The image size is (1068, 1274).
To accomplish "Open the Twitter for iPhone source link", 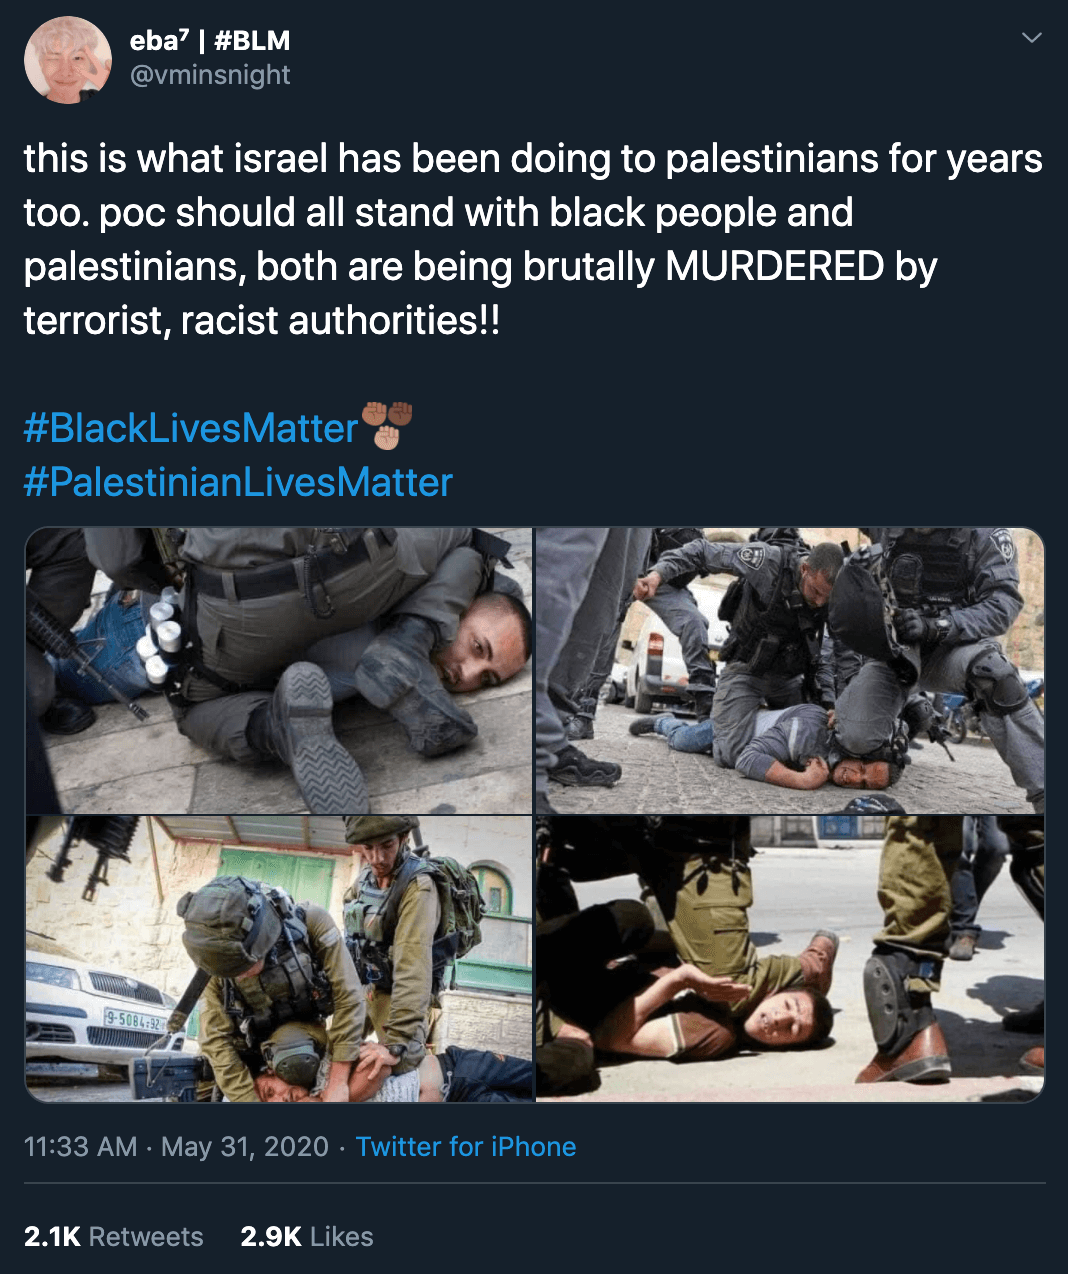I will [x=466, y=1146].
